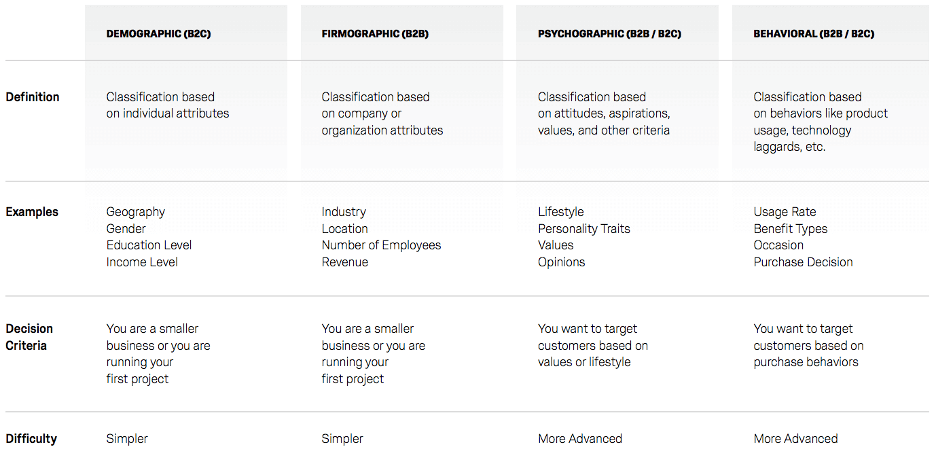Select 'Lifestyle' in the Psychographic column
This screenshot has width=936, height=464.
561,212
